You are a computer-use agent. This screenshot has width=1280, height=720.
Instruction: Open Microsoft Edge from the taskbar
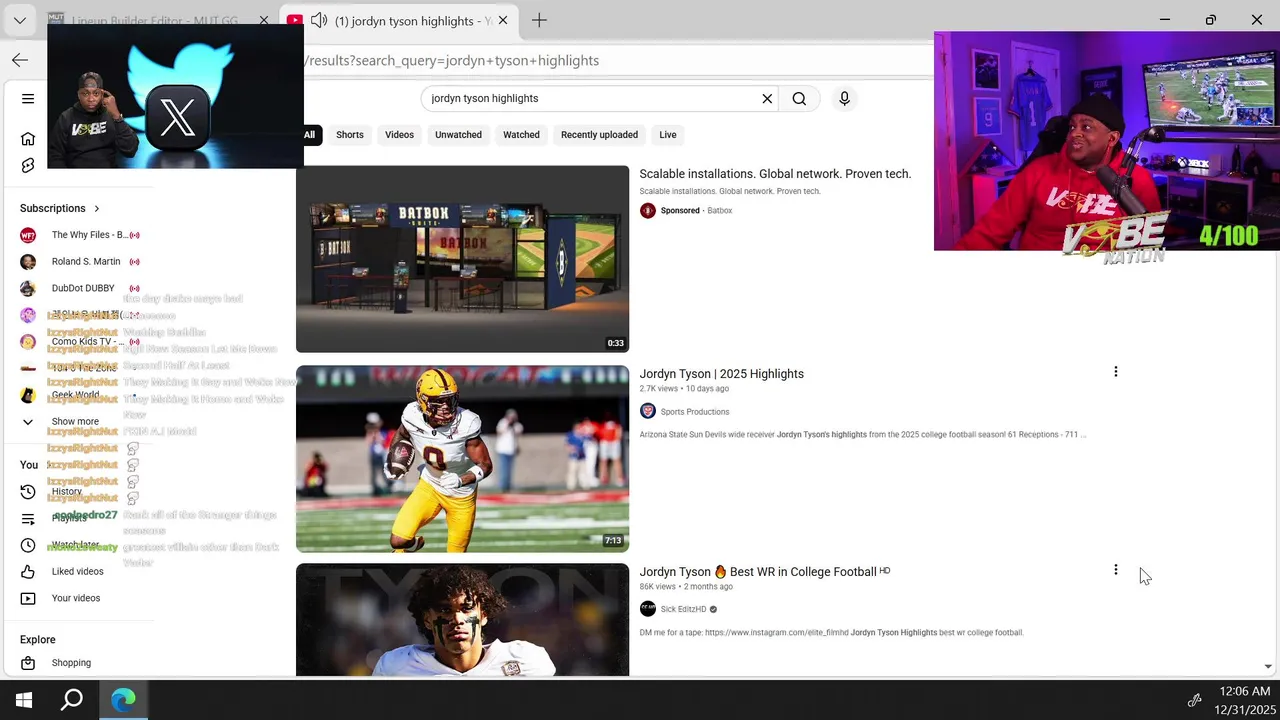pos(123,700)
